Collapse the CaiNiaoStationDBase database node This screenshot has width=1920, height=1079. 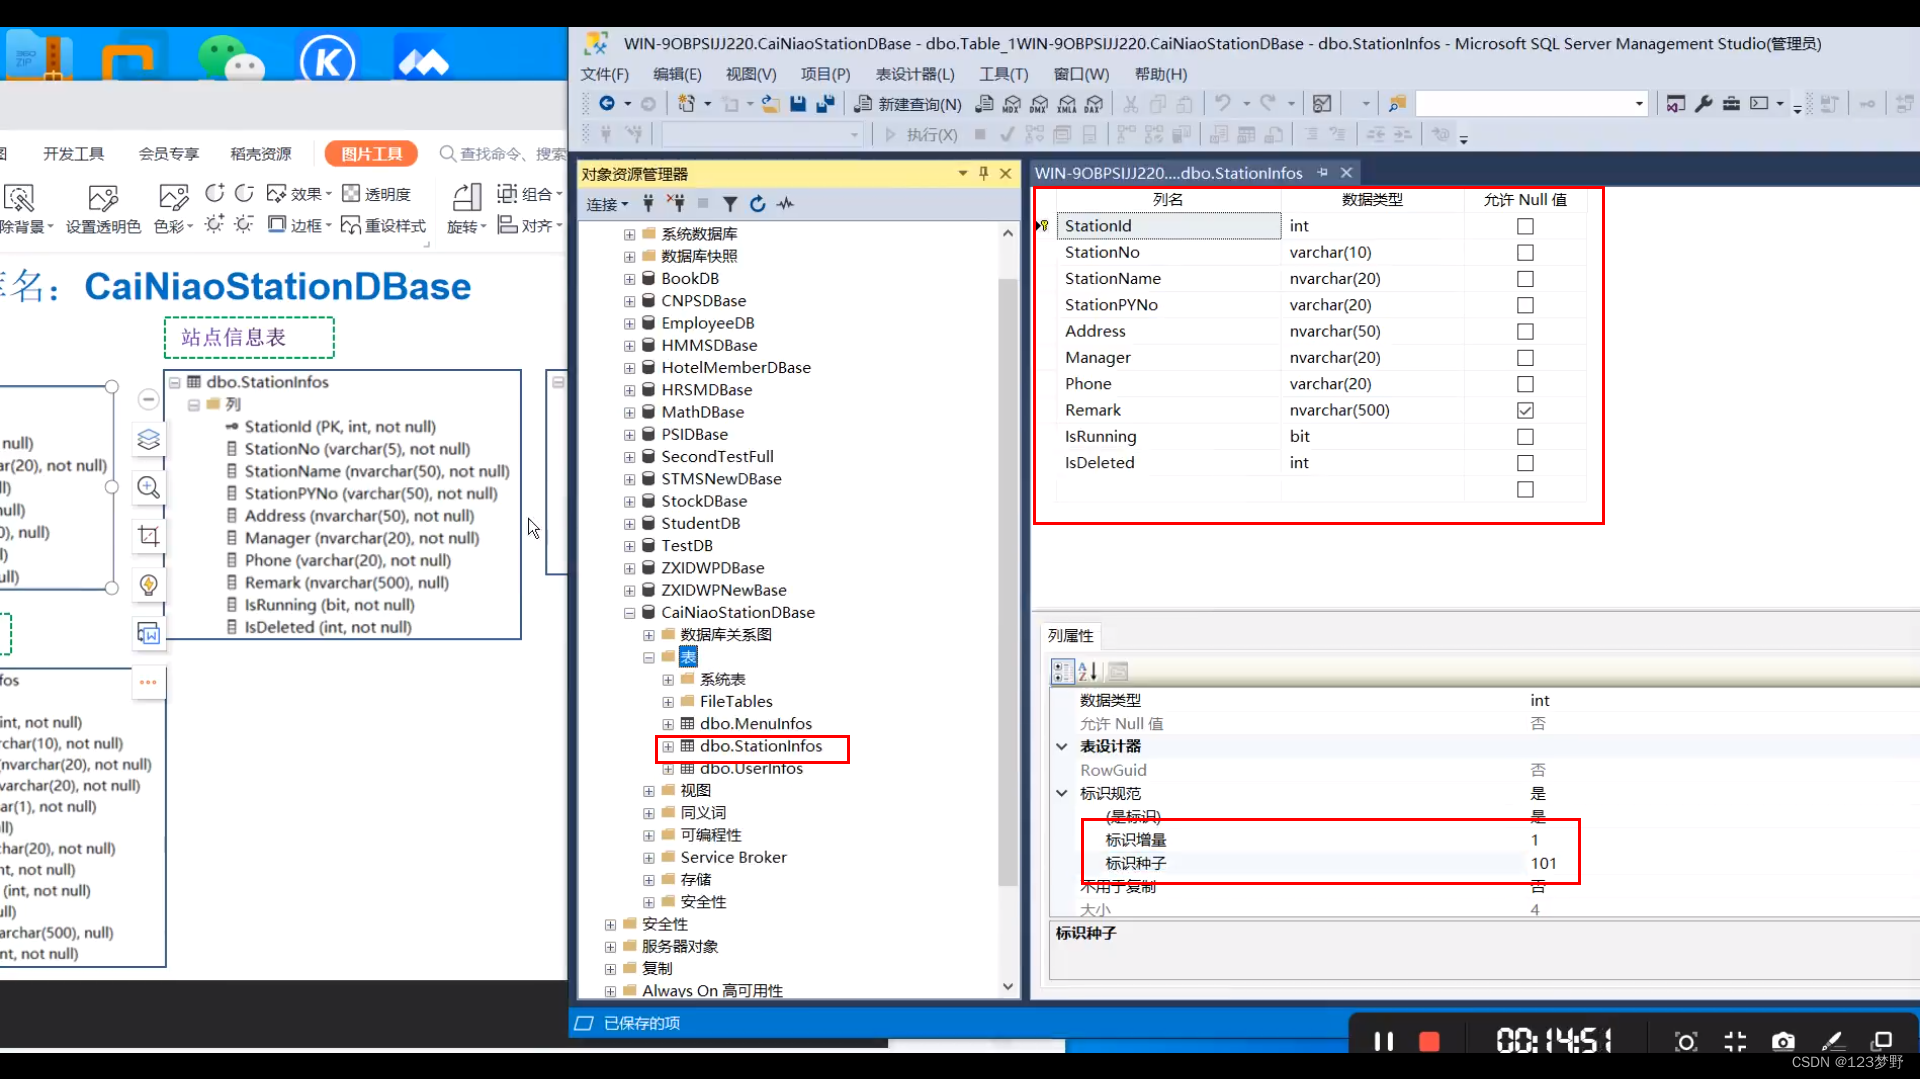click(629, 613)
